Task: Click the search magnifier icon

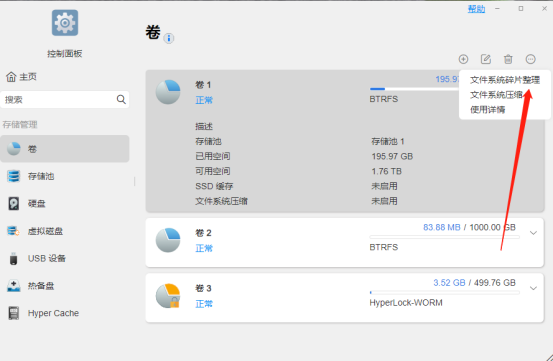Action: [x=121, y=99]
